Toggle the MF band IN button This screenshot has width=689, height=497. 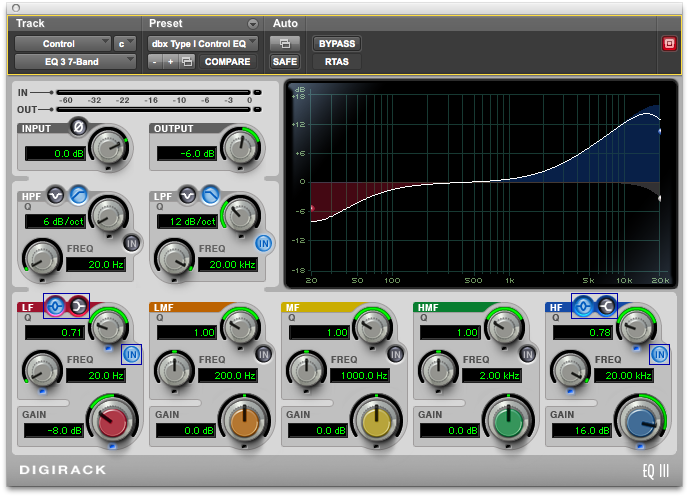point(395,354)
